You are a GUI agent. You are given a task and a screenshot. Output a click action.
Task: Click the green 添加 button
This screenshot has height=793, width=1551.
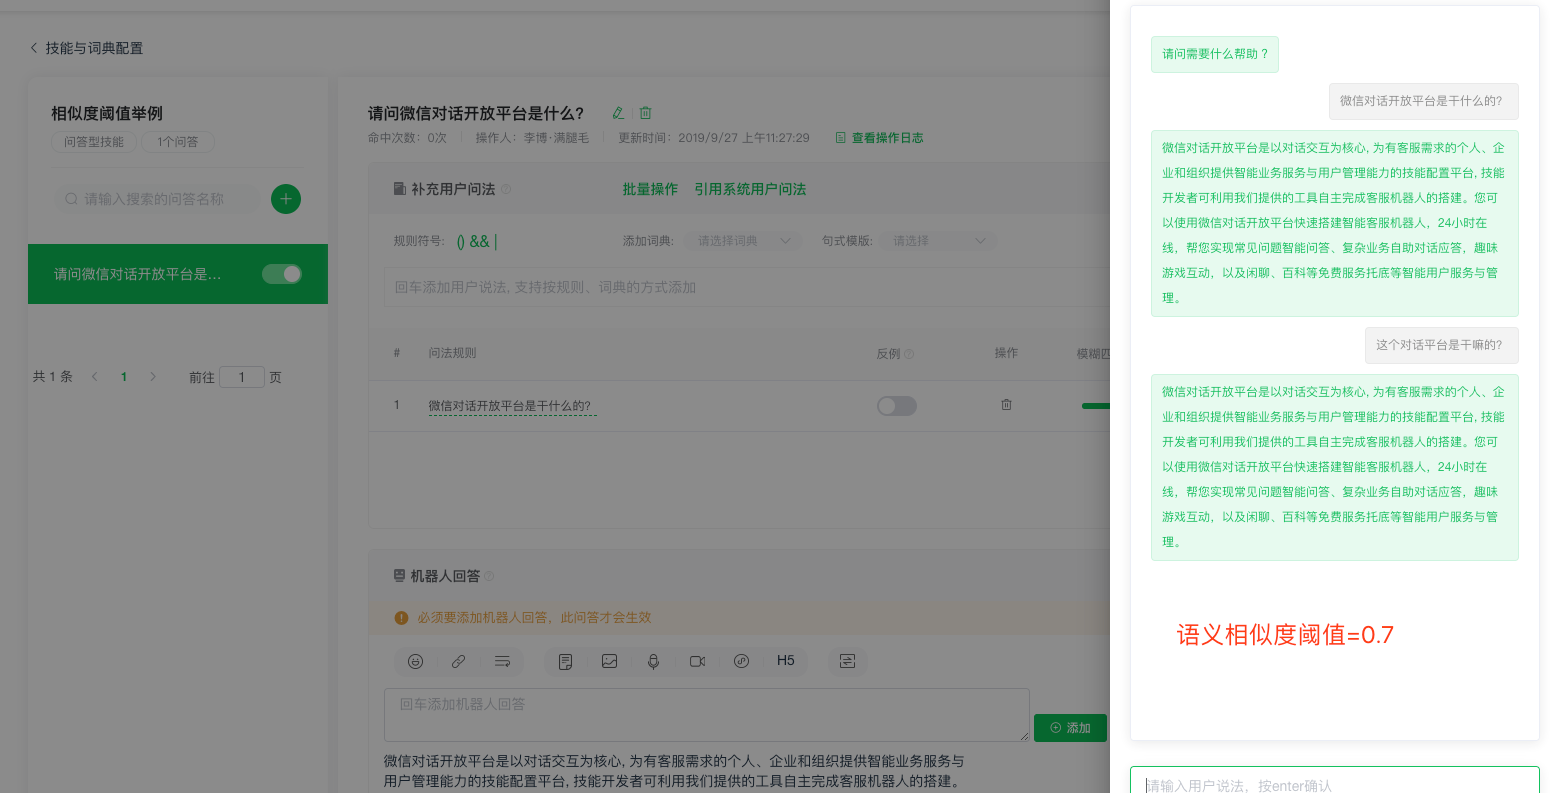coord(1070,728)
